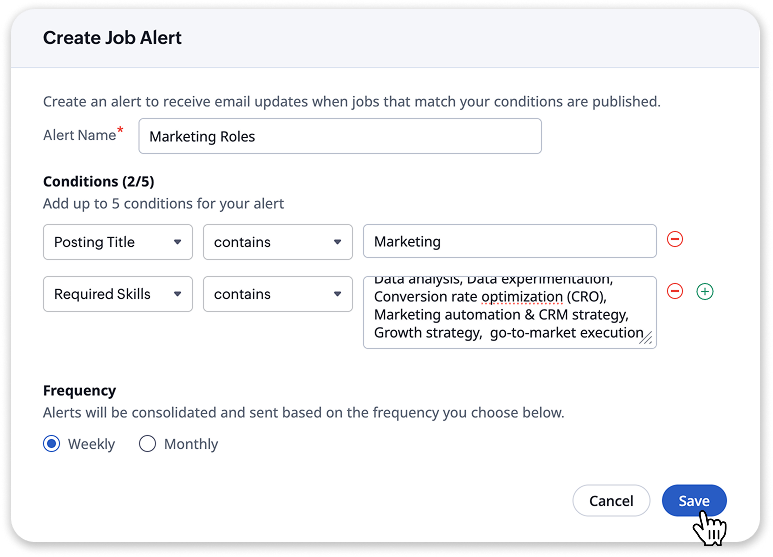Click the Conditions (2/5) heading
Image resolution: width=773 pixels, height=557 pixels.
99,182
